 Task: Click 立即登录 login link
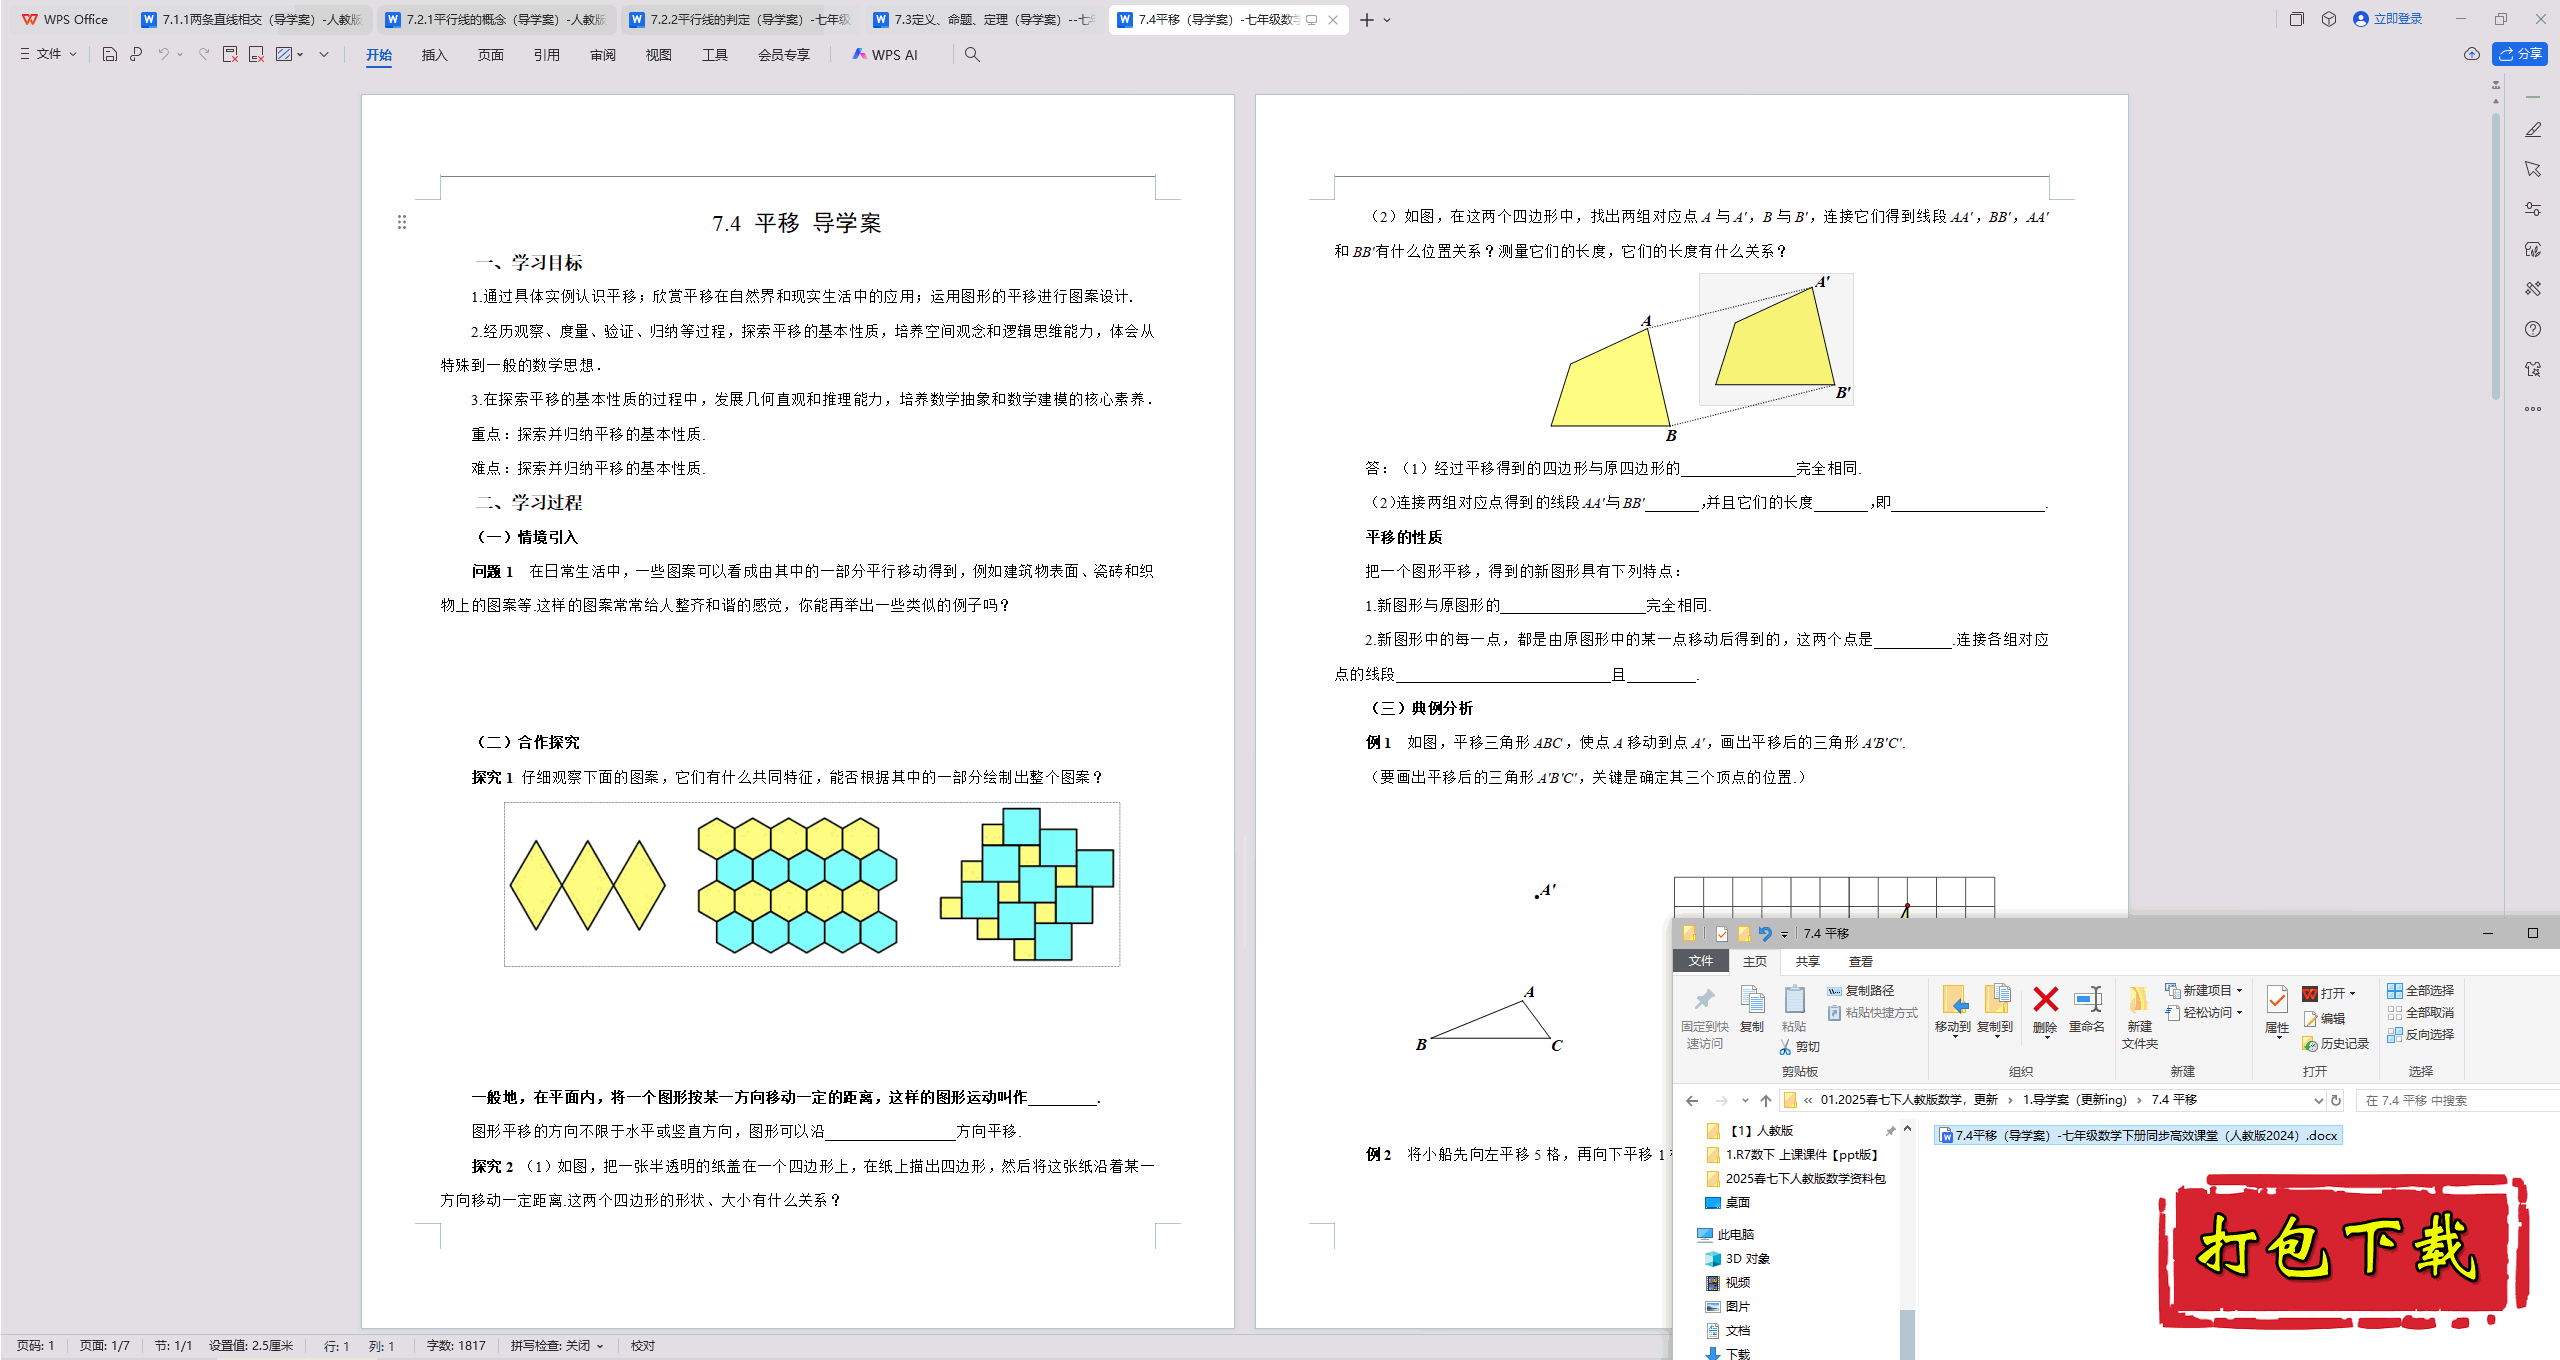tap(2387, 19)
